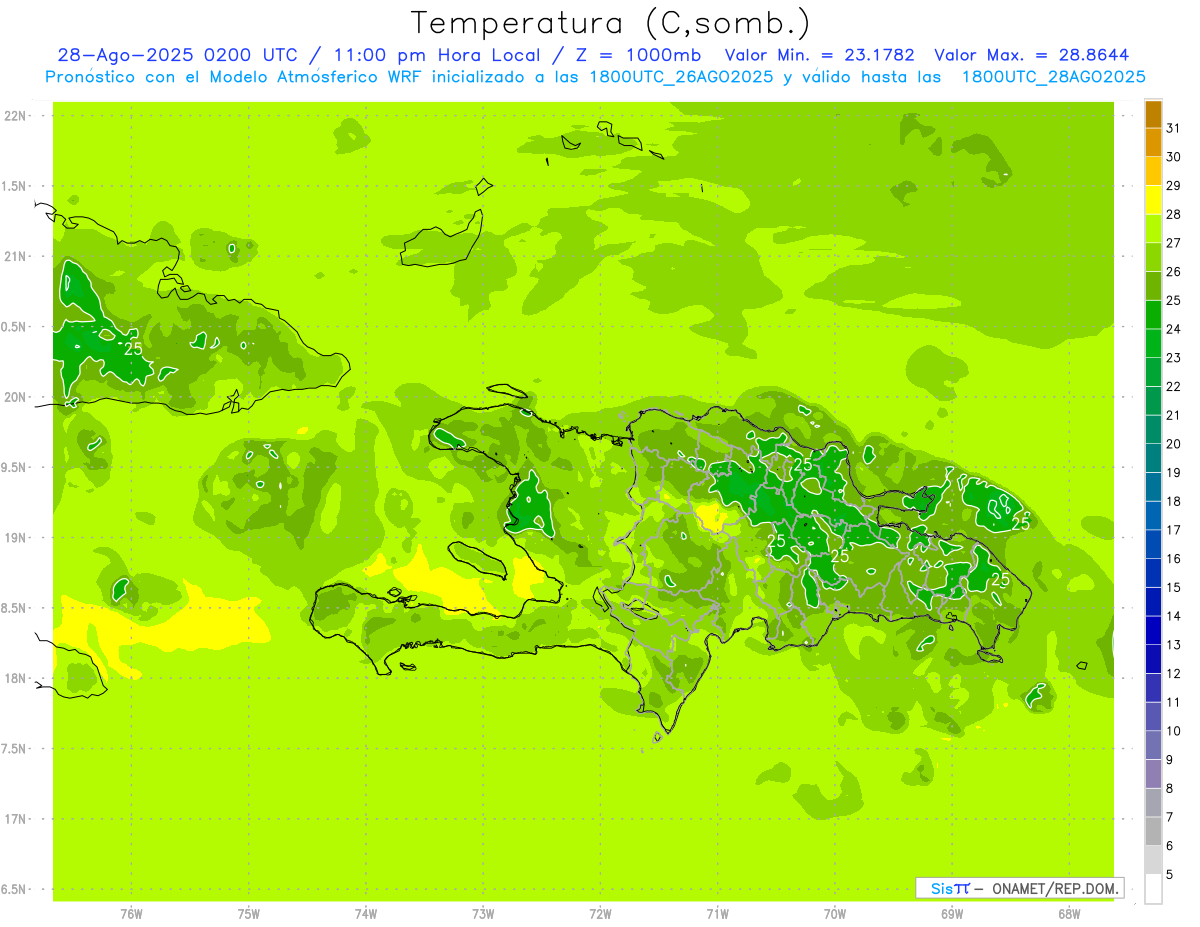Screen dimensions: 1200x927
Task: Click the '69W' longitude axis label
Action: point(952,914)
